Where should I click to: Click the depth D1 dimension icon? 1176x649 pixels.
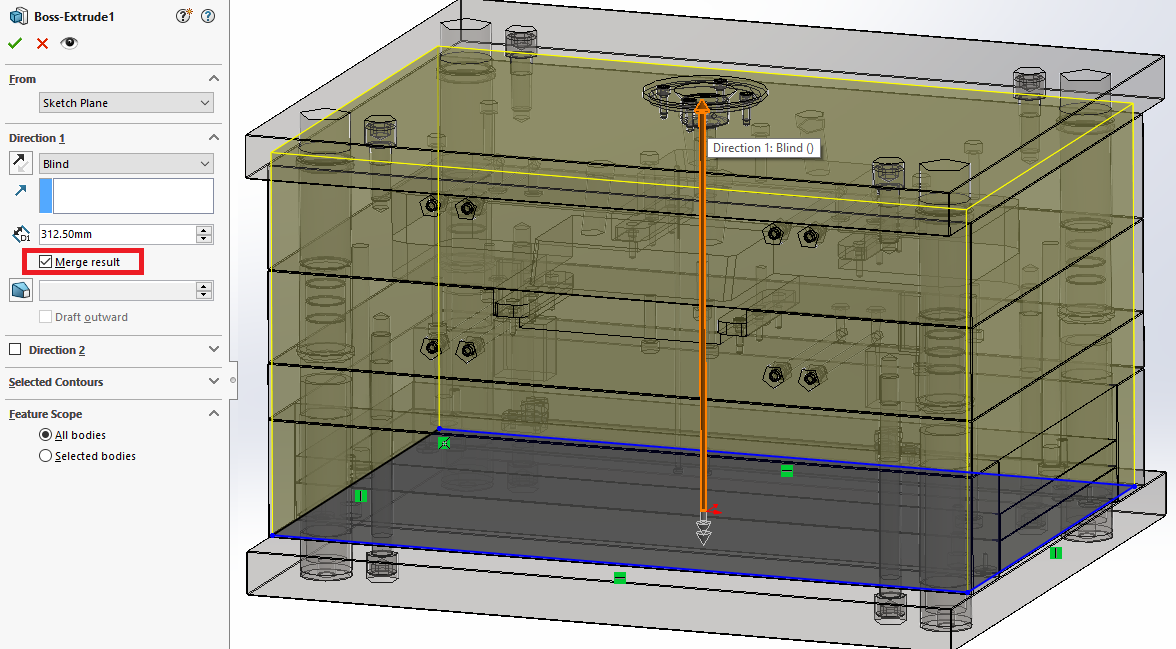[x=20, y=234]
